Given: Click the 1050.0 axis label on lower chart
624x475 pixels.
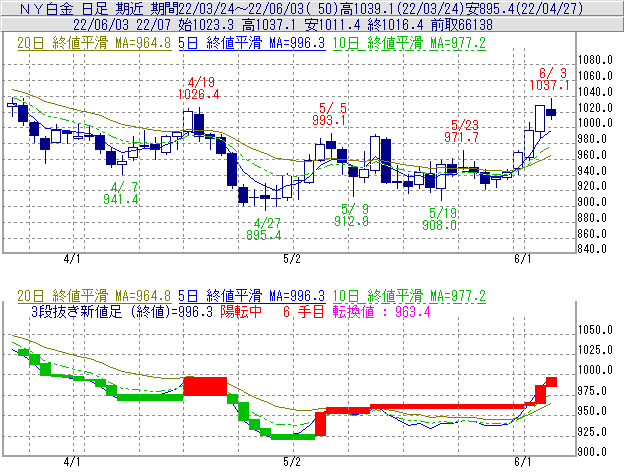Looking at the screenshot, I should point(595,330).
